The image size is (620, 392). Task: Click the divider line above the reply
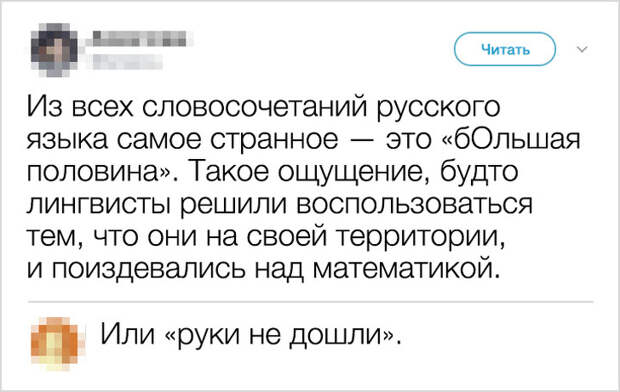(310, 302)
